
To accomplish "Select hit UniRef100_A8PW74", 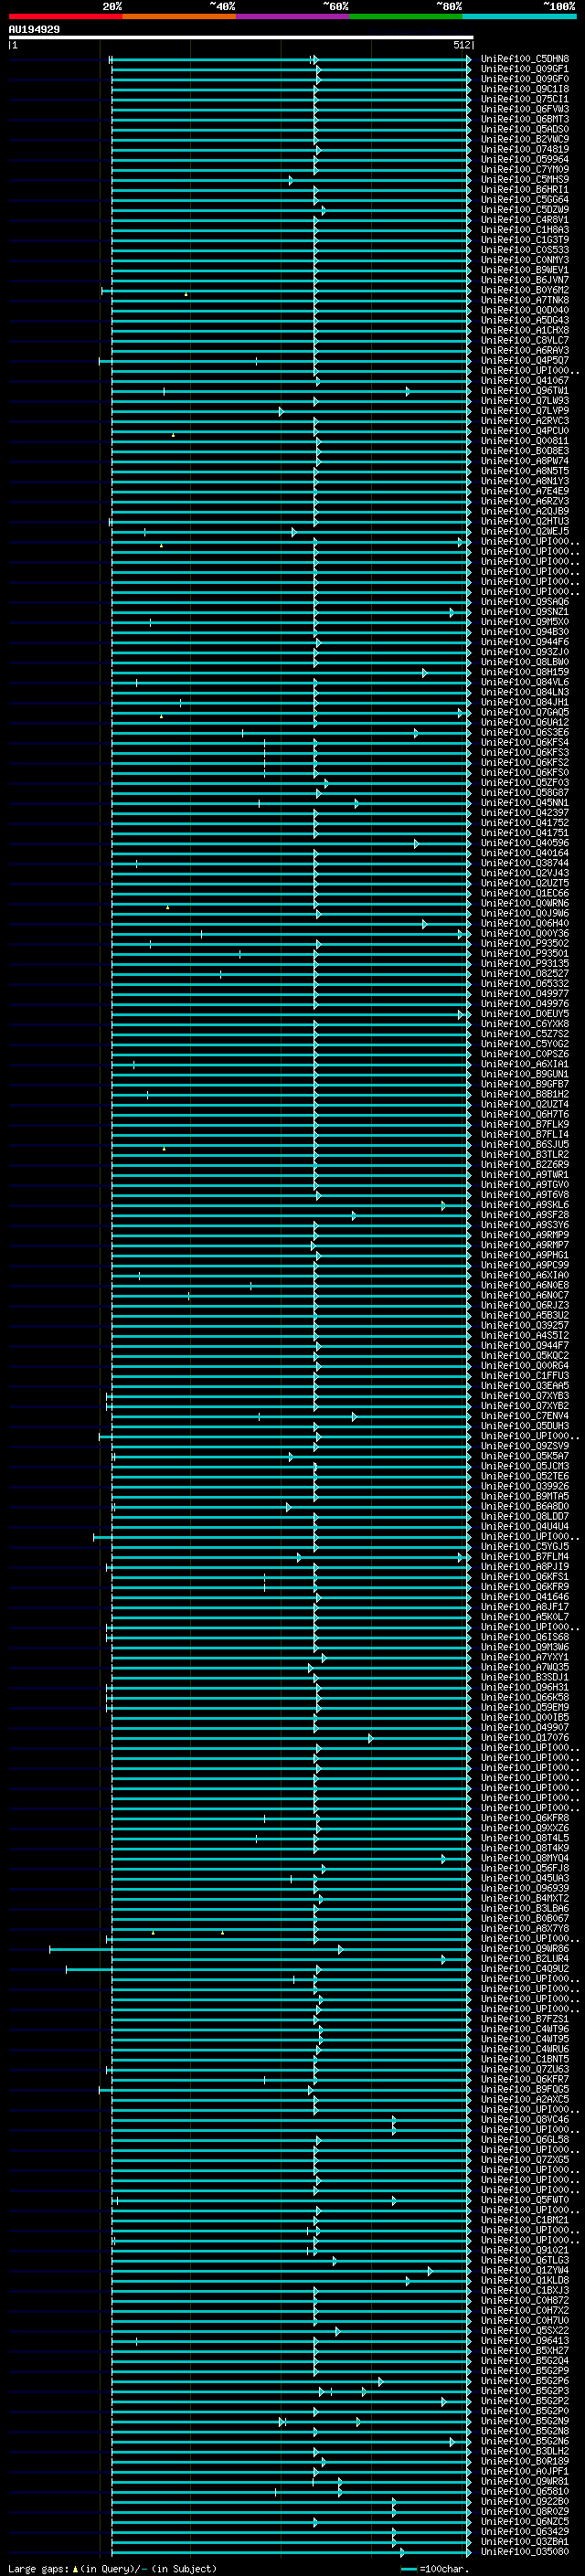I will tap(525, 461).
